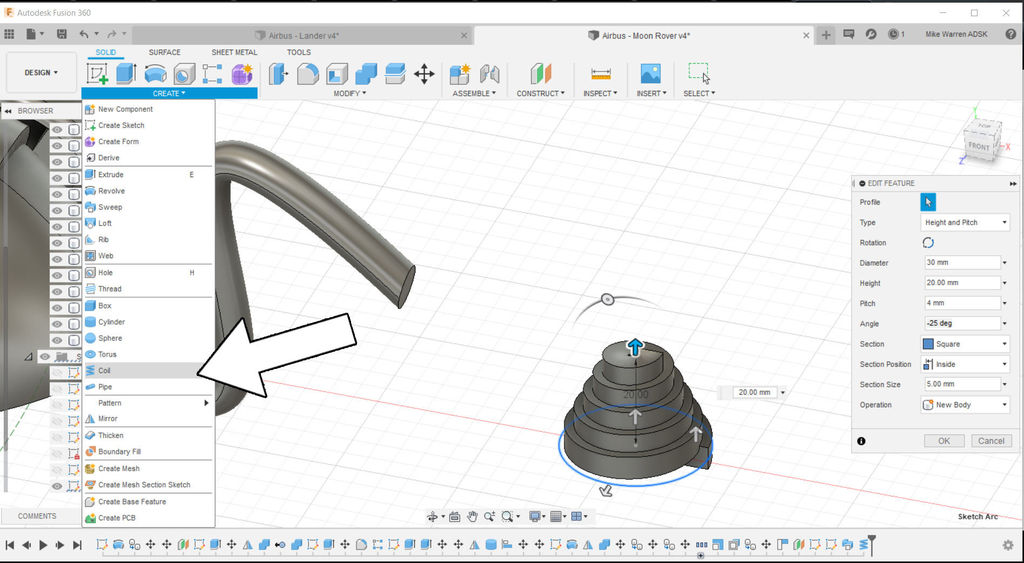Click Cancel in the Edit Feature panel
This screenshot has height=563, width=1024.
[x=990, y=441]
